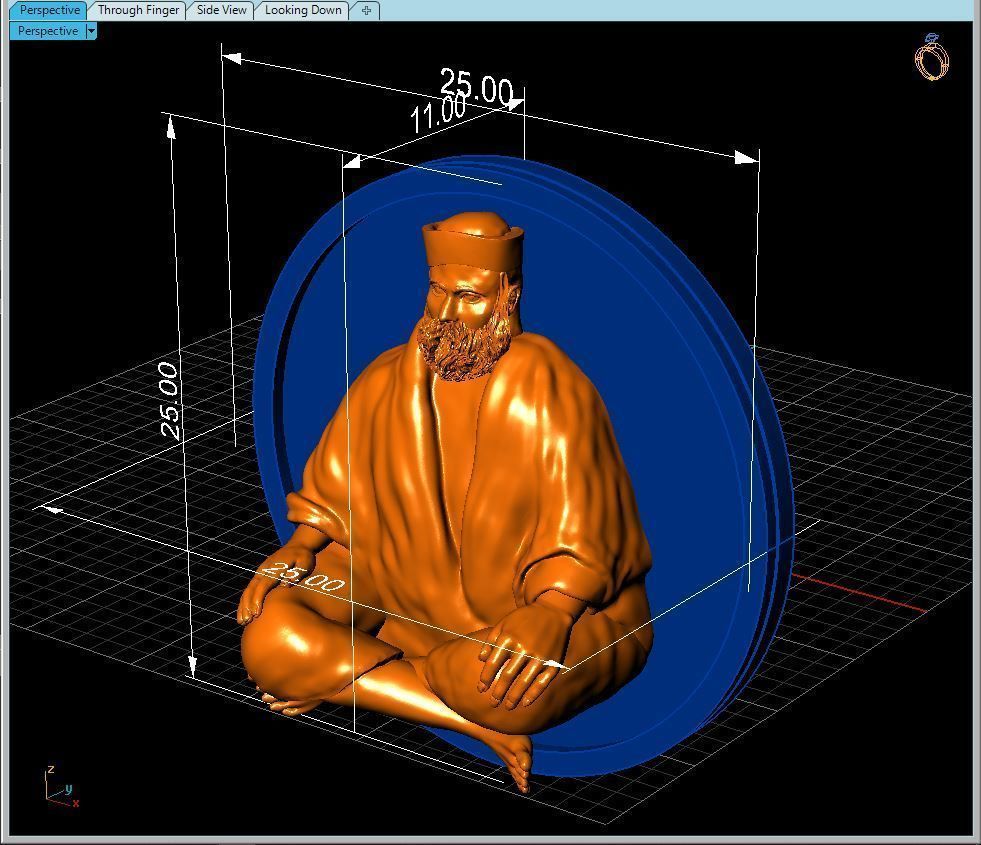Open the Perspective viewport title dropdown arrow
This screenshot has height=845, width=981.
(91, 31)
